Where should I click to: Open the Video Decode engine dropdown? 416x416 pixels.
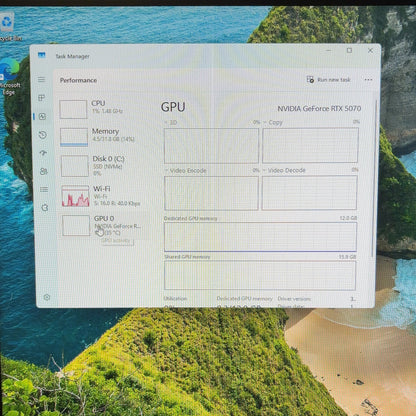click(x=284, y=170)
